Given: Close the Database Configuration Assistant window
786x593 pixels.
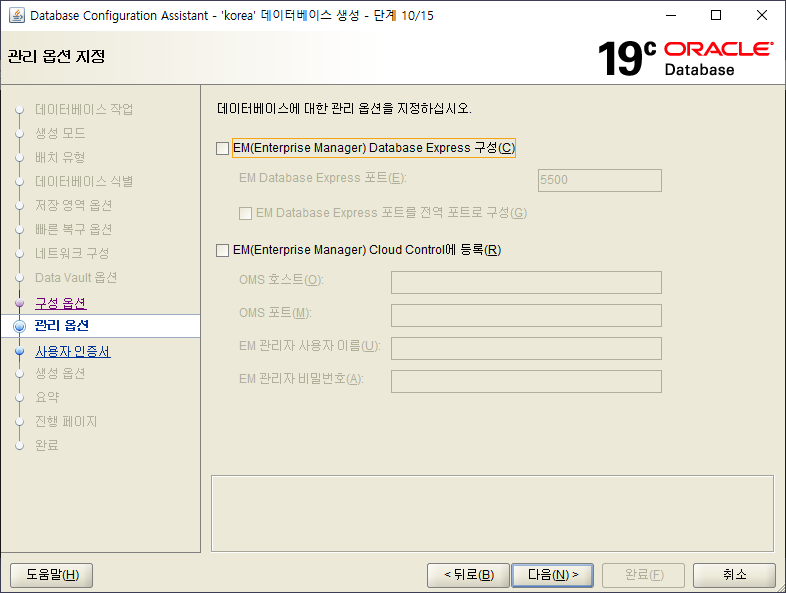Looking at the screenshot, I should pos(761,16).
